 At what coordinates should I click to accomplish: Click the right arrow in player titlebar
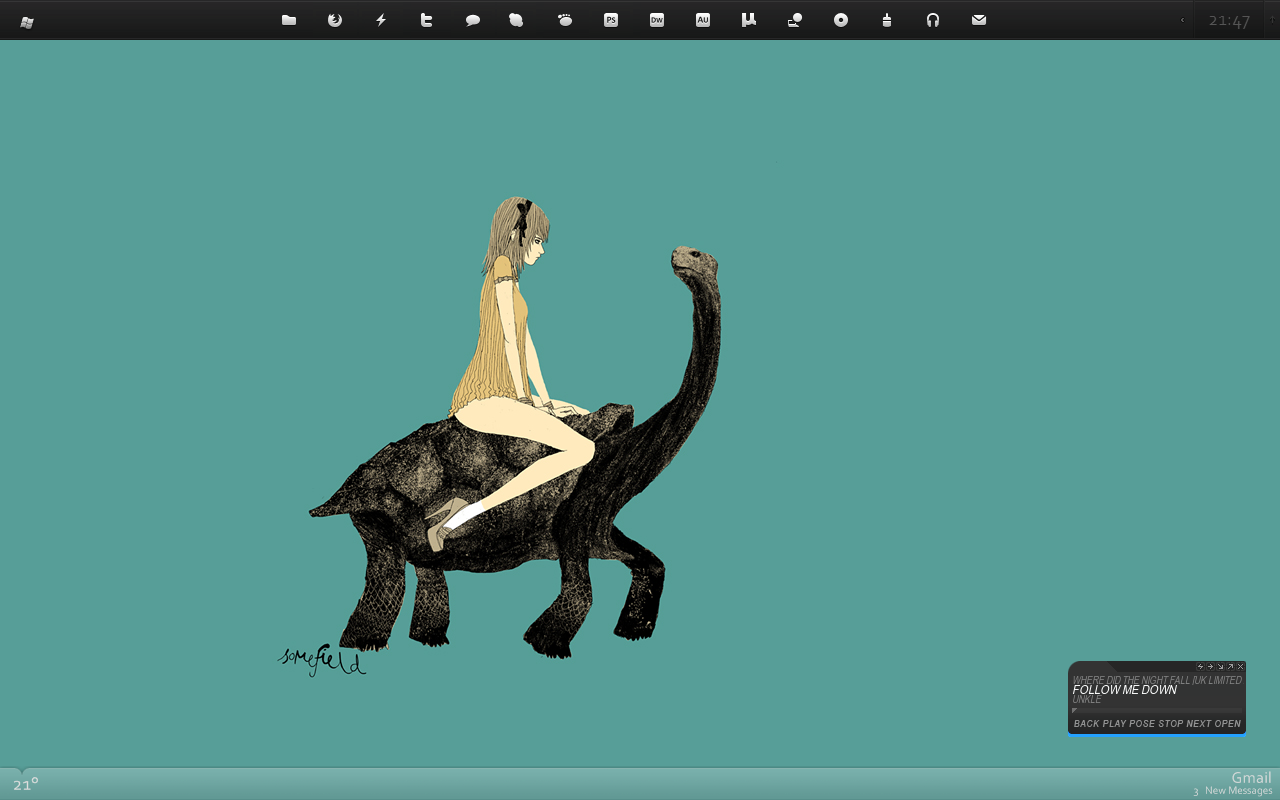click(1210, 667)
